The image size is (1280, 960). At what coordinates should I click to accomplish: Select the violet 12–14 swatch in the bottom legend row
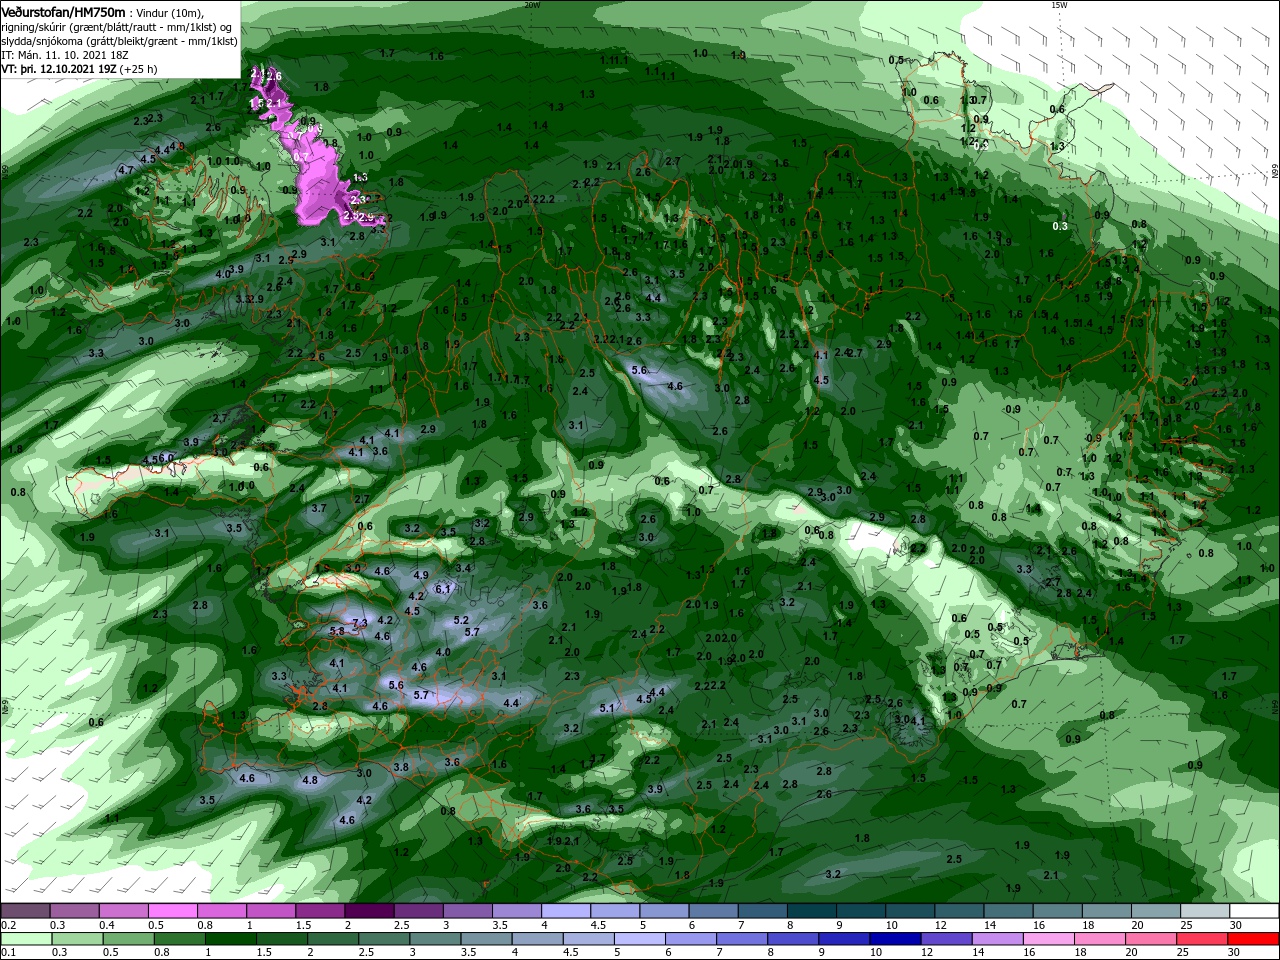(x=945, y=939)
